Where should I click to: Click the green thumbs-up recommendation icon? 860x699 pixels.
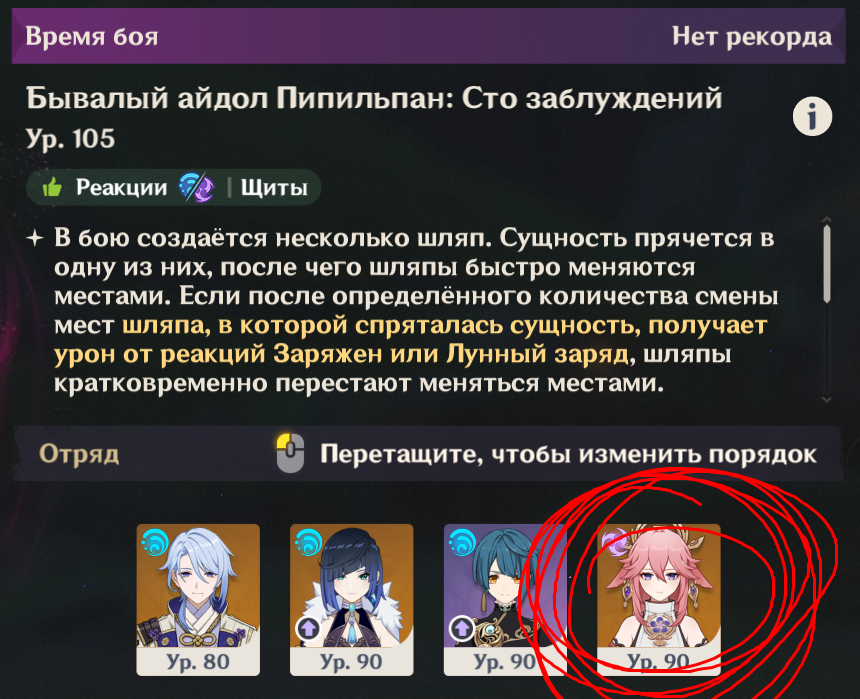pyautogui.click(x=53, y=188)
